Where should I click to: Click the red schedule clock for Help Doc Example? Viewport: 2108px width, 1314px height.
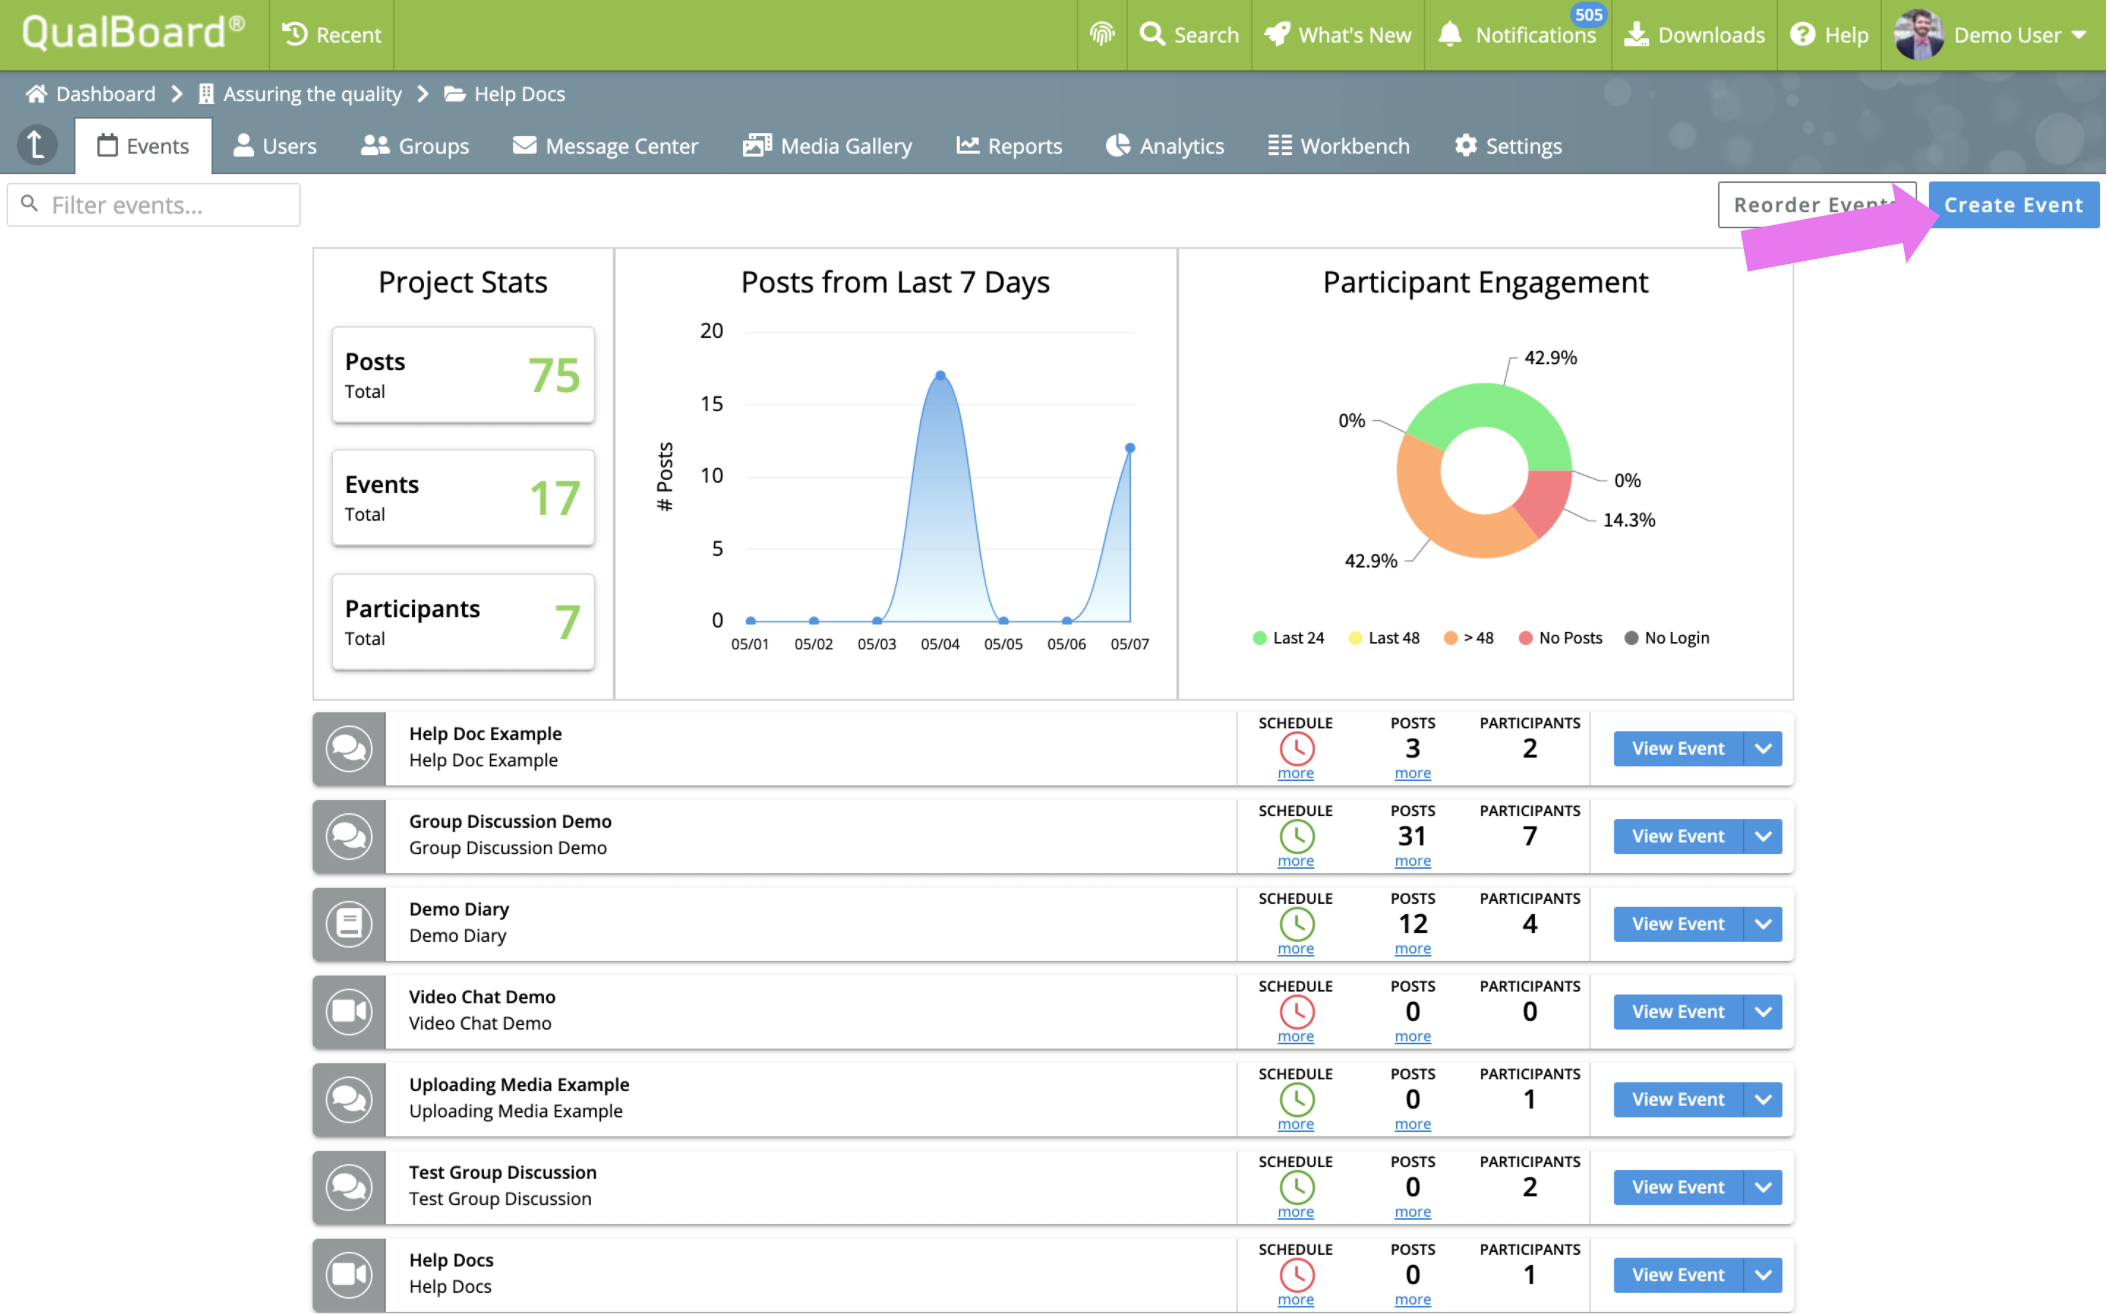[1296, 749]
